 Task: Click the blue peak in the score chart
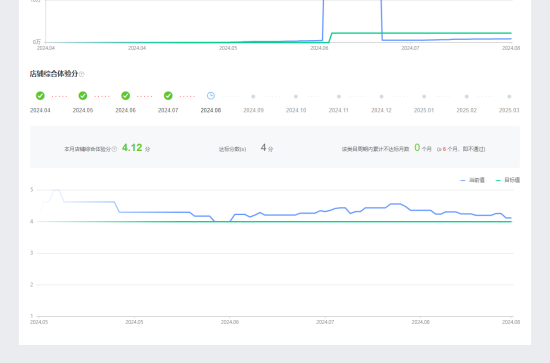(56, 190)
